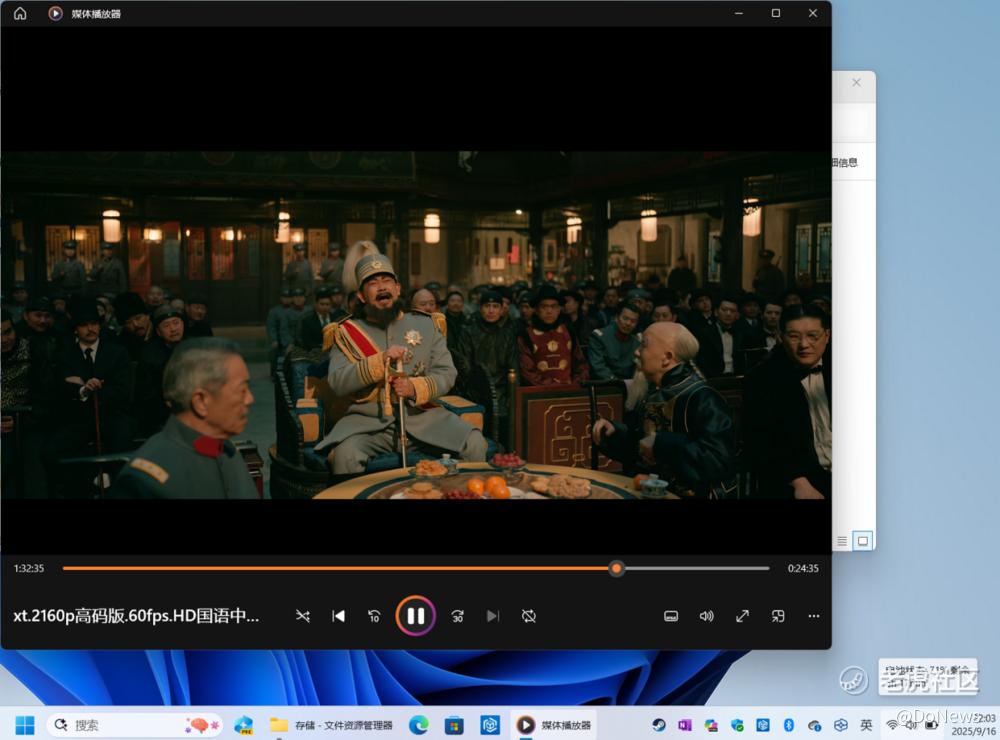Open the more options menu
The width and height of the screenshot is (1000, 740).
tap(814, 616)
